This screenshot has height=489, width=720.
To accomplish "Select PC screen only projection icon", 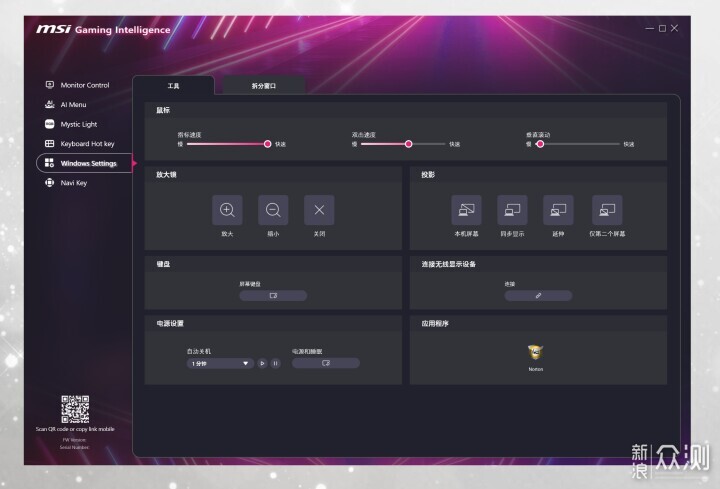I will [467, 210].
